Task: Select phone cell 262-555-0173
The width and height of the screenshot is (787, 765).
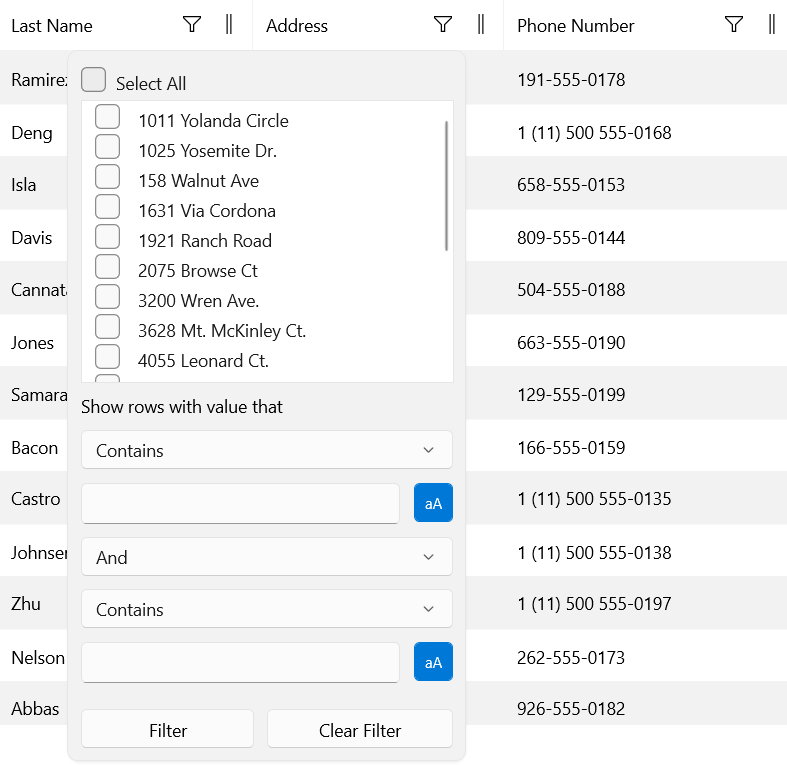Action: 571,658
